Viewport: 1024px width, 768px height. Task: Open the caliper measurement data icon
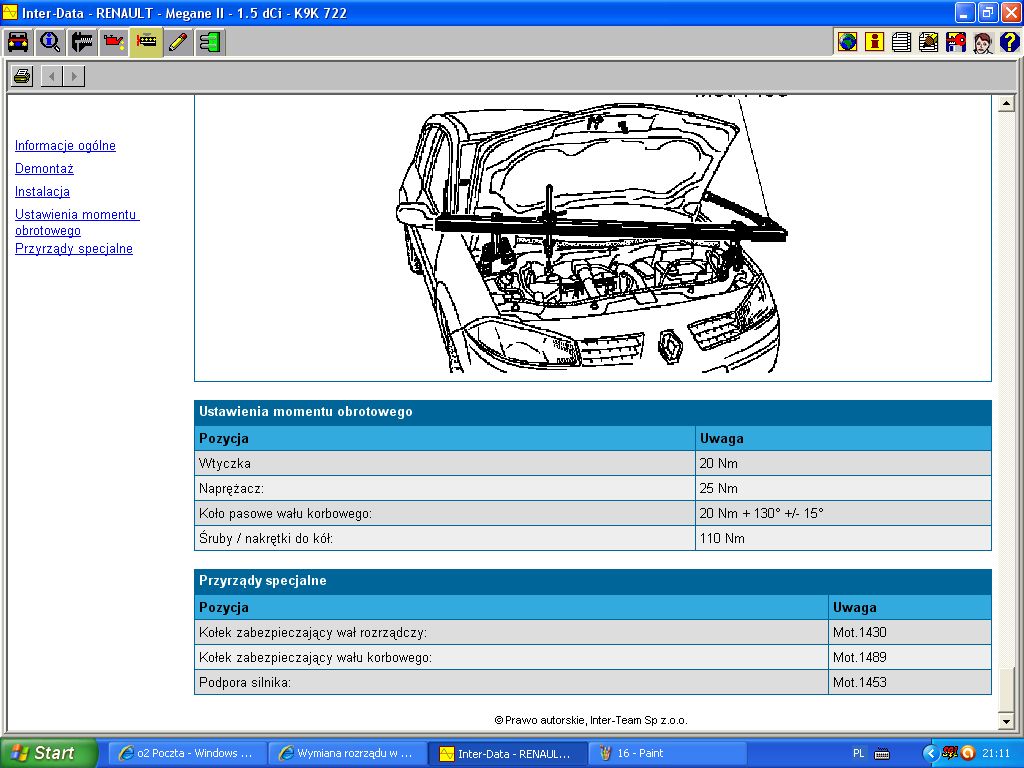coord(82,42)
